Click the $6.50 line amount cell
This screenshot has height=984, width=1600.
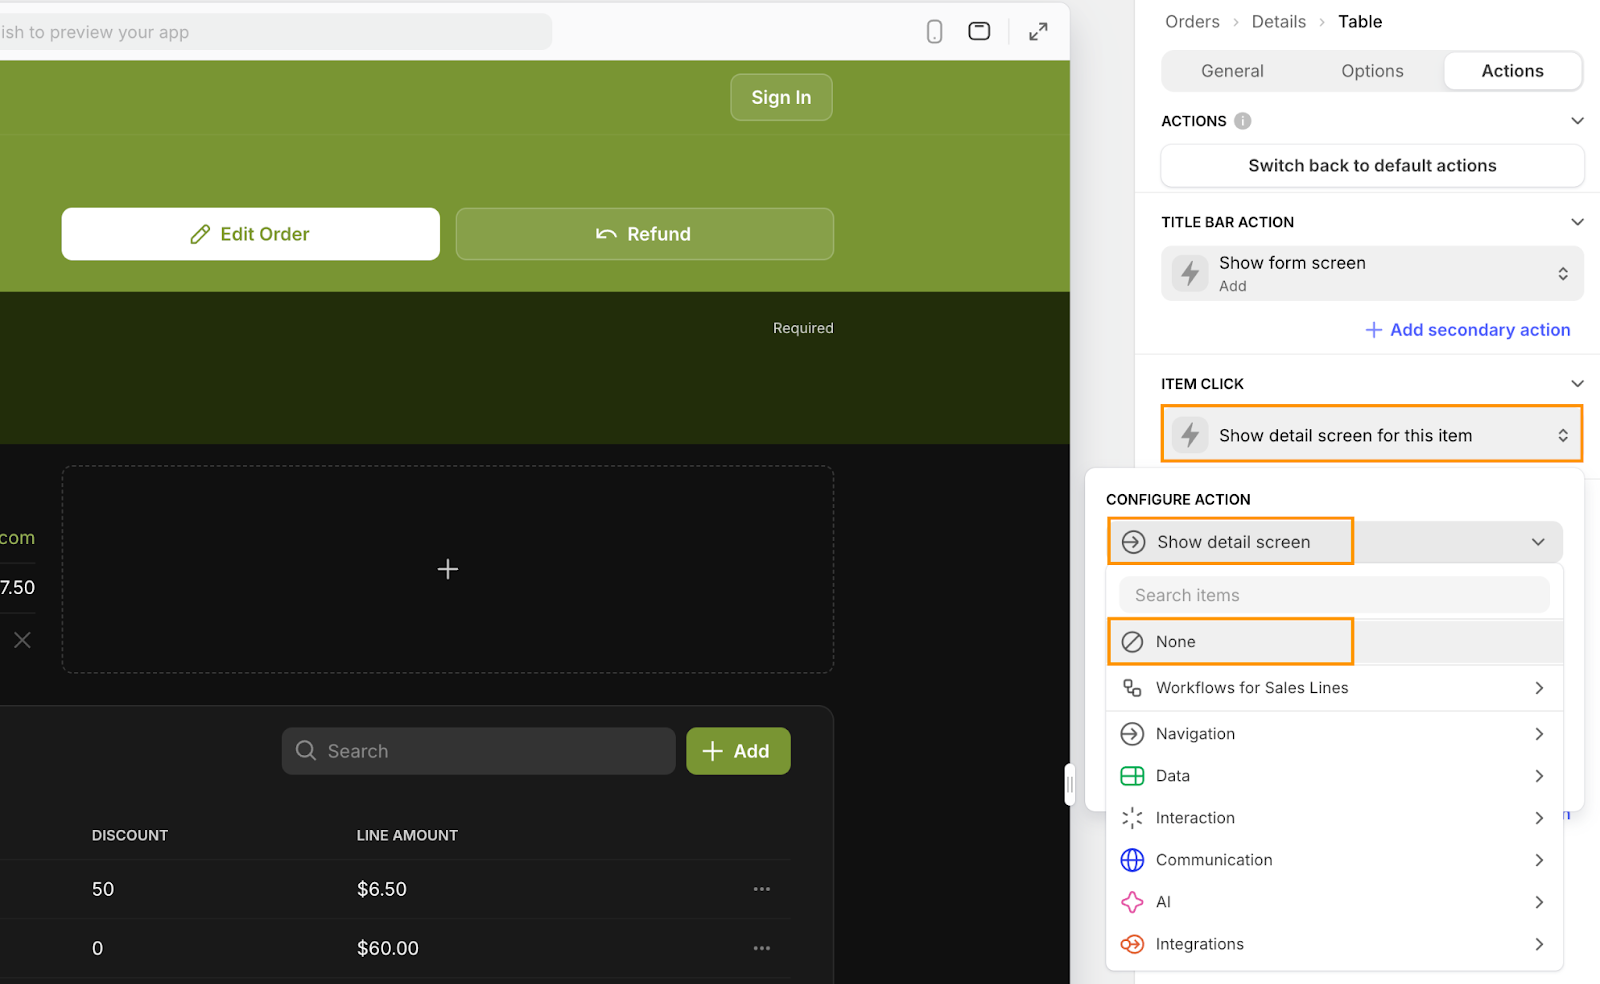tap(382, 889)
